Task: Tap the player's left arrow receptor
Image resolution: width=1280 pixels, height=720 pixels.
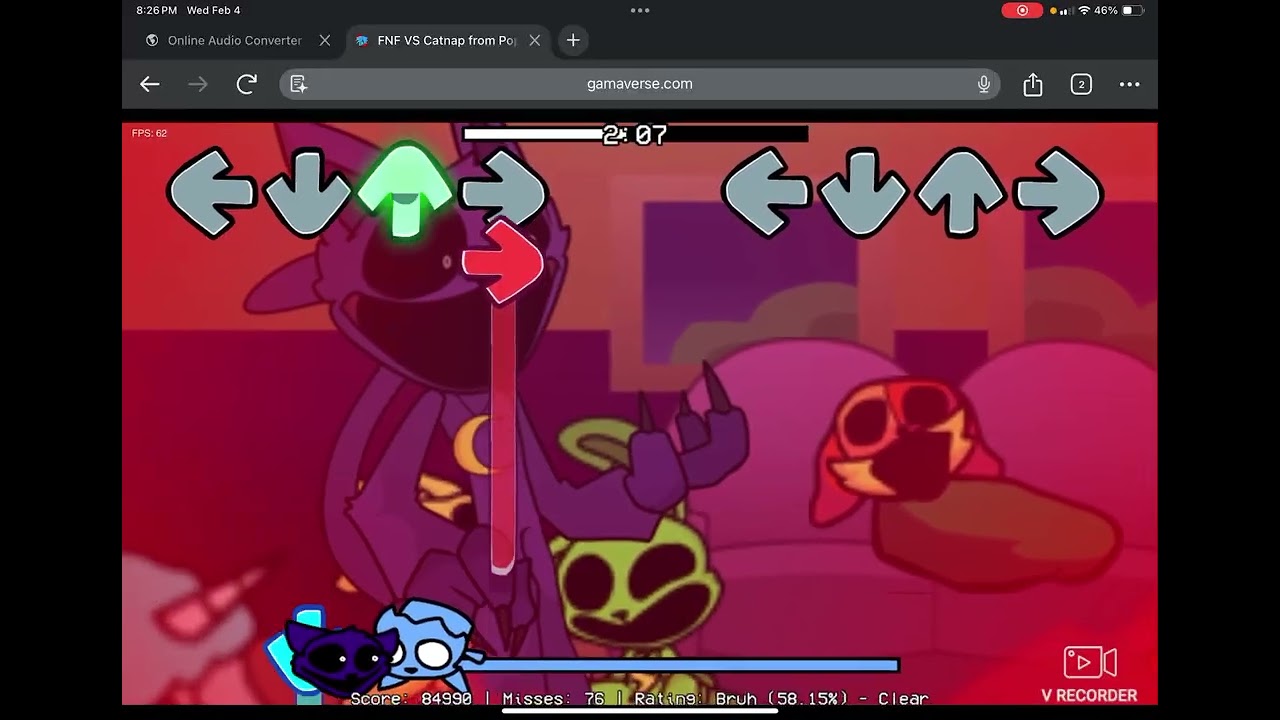Action: point(767,192)
